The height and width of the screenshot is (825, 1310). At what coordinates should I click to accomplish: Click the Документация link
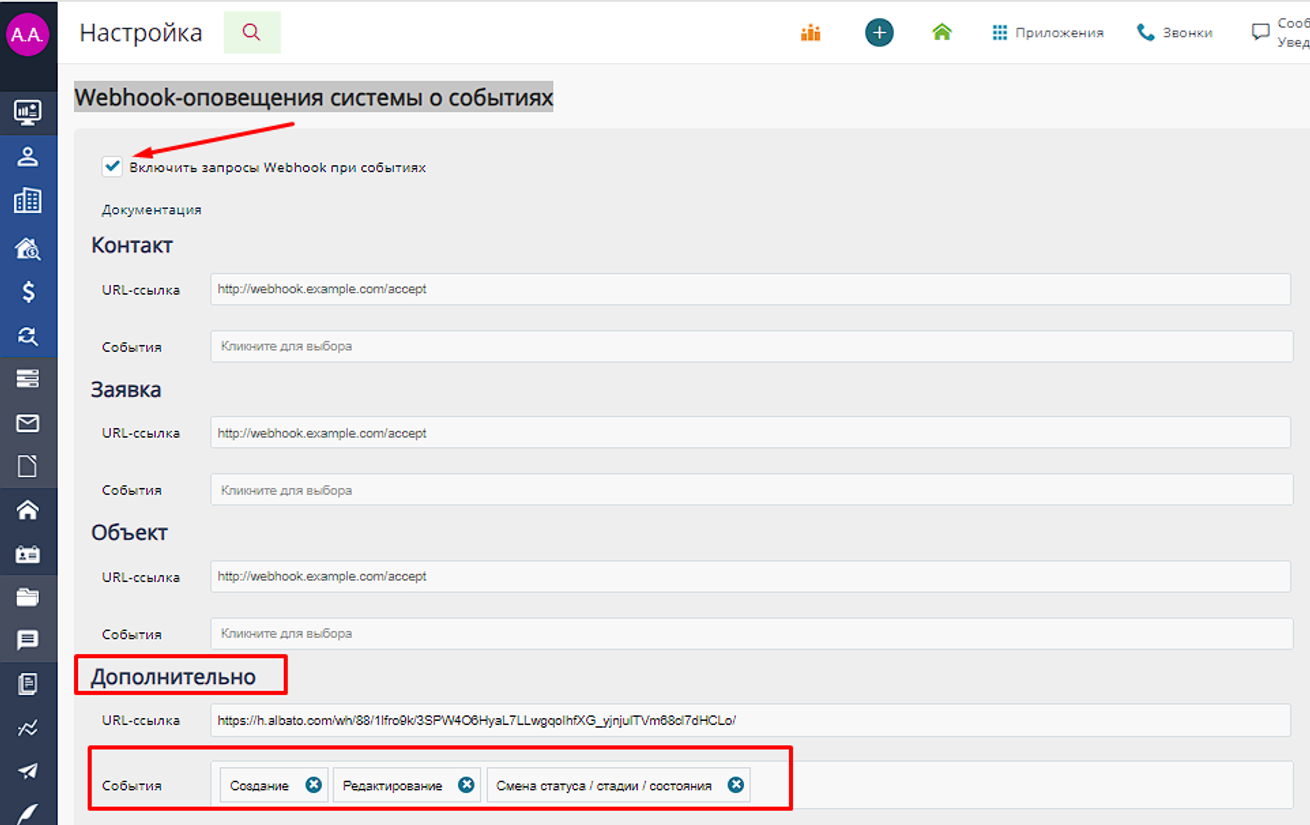click(151, 210)
